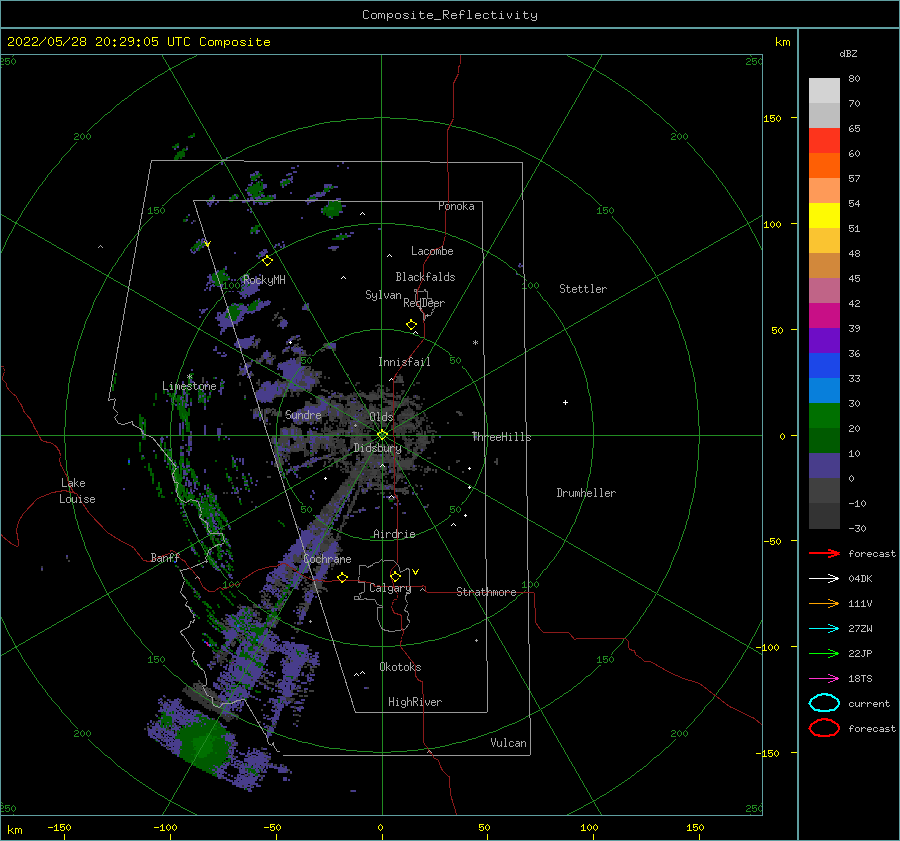Click the ThreeHills town label
The height and width of the screenshot is (841, 900).
(x=501, y=437)
